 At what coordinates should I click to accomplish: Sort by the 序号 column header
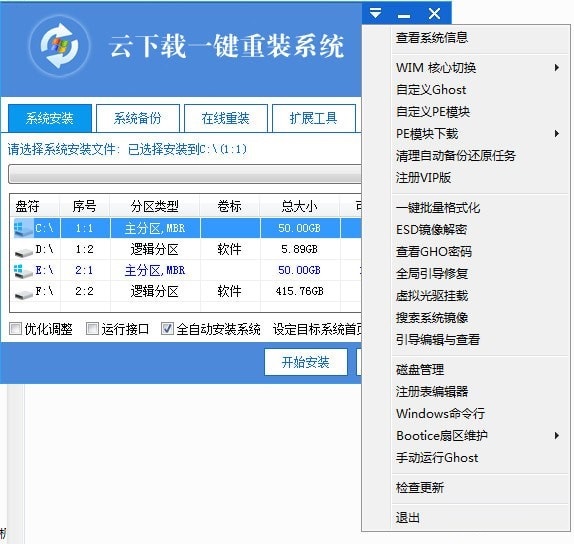point(85,206)
